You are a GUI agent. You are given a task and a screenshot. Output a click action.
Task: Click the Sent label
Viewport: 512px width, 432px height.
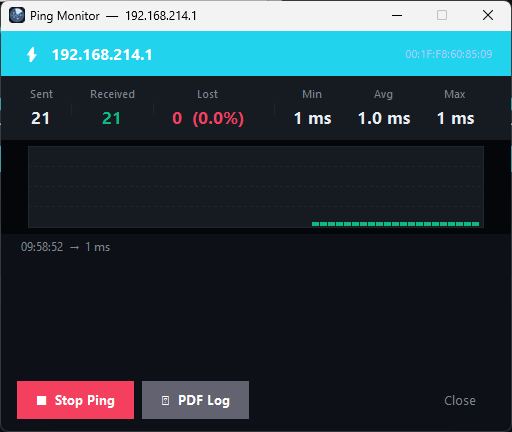pos(41,94)
